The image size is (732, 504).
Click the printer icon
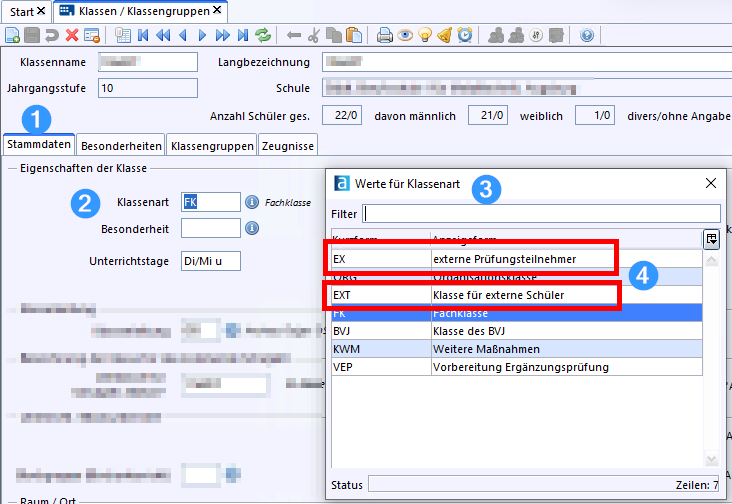pyautogui.click(x=385, y=36)
